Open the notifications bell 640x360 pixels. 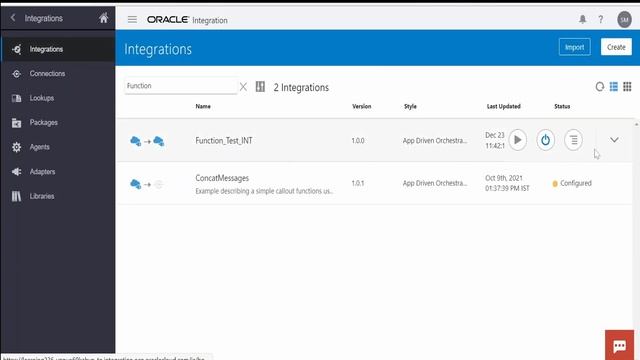pos(582,19)
